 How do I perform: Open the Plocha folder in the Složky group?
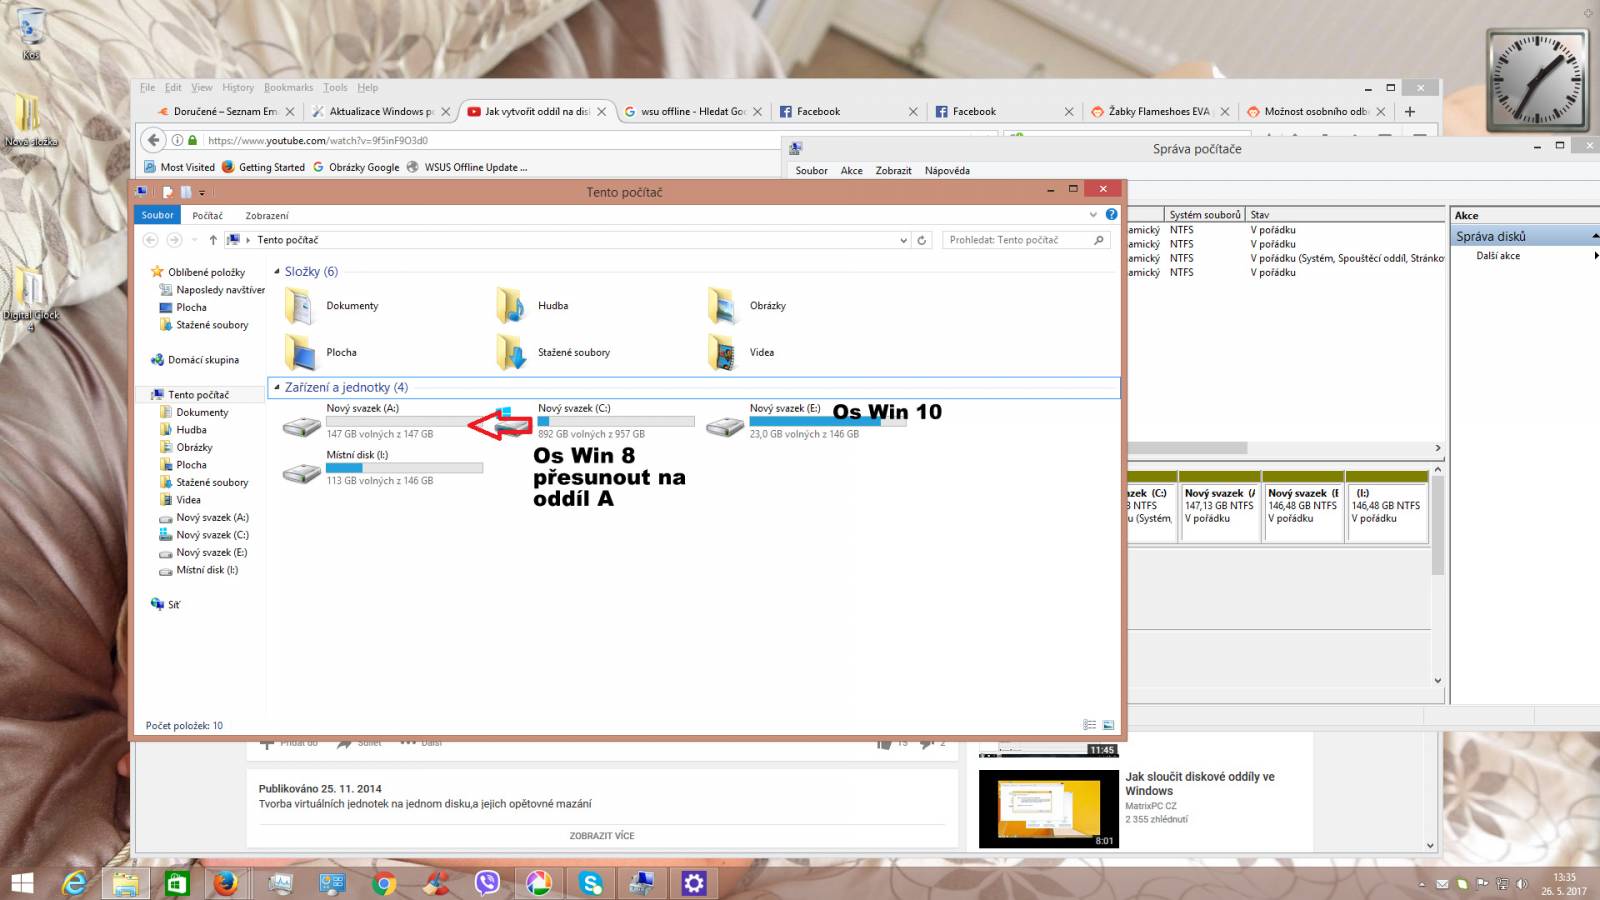[300, 352]
